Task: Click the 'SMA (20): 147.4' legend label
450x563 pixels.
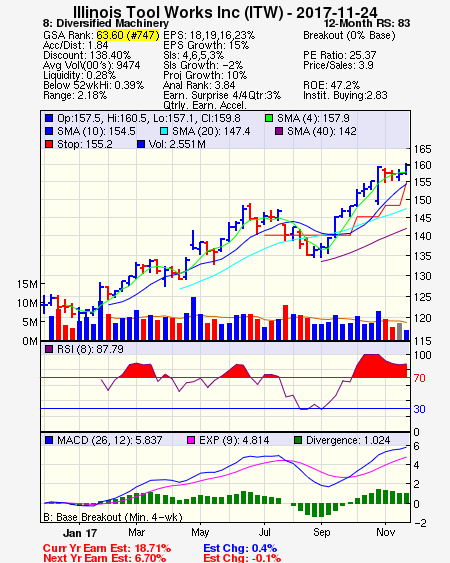Action: click(x=211, y=131)
